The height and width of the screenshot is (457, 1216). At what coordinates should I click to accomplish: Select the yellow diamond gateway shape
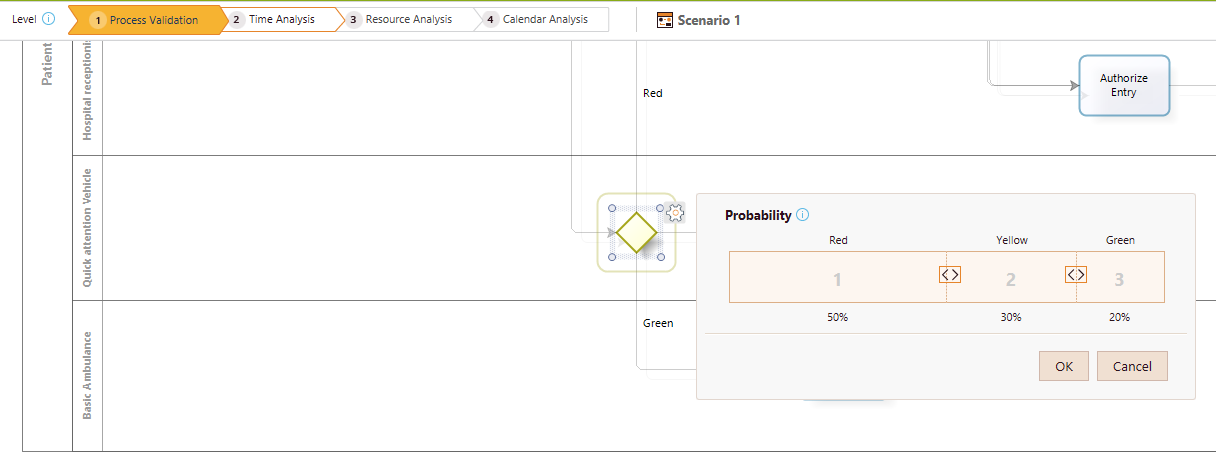click(636, 232)
